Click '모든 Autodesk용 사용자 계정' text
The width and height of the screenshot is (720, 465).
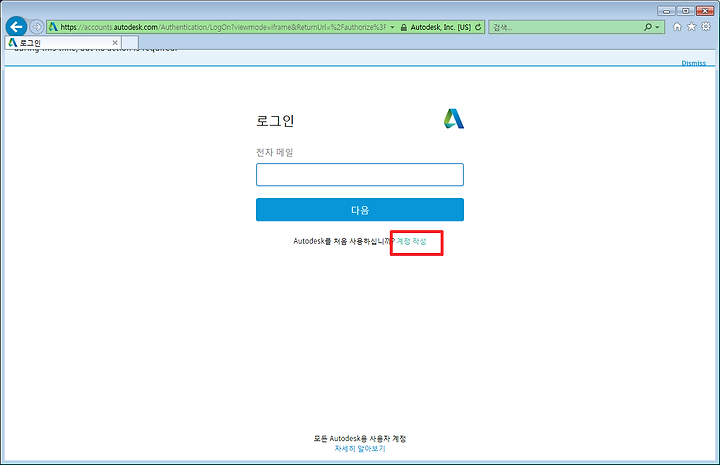coord(360,438)
